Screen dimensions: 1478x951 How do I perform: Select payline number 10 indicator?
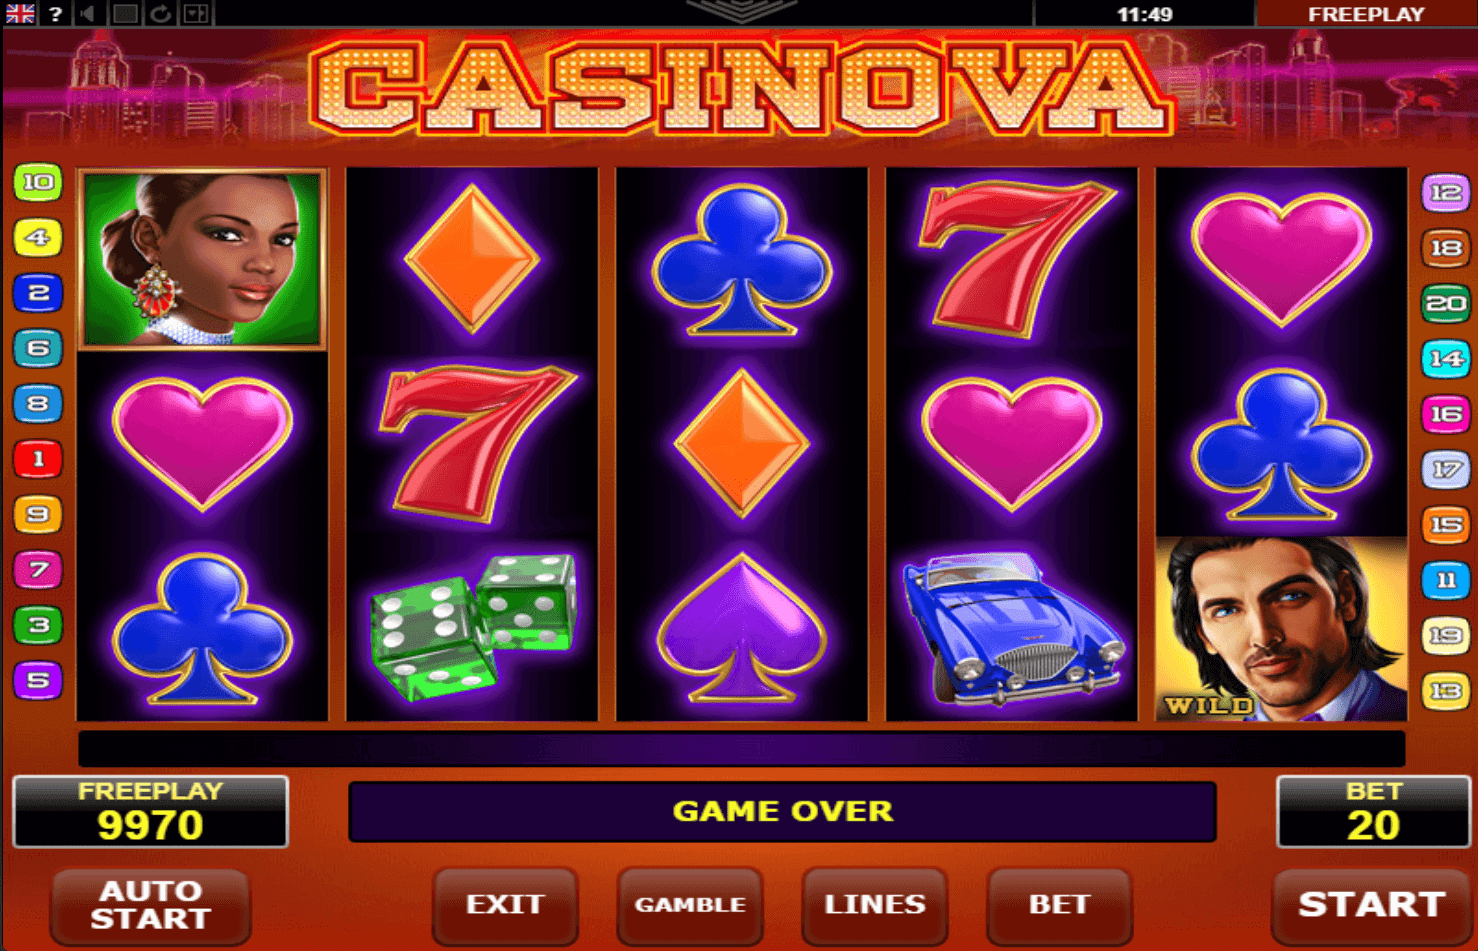[x=38, y=182]
